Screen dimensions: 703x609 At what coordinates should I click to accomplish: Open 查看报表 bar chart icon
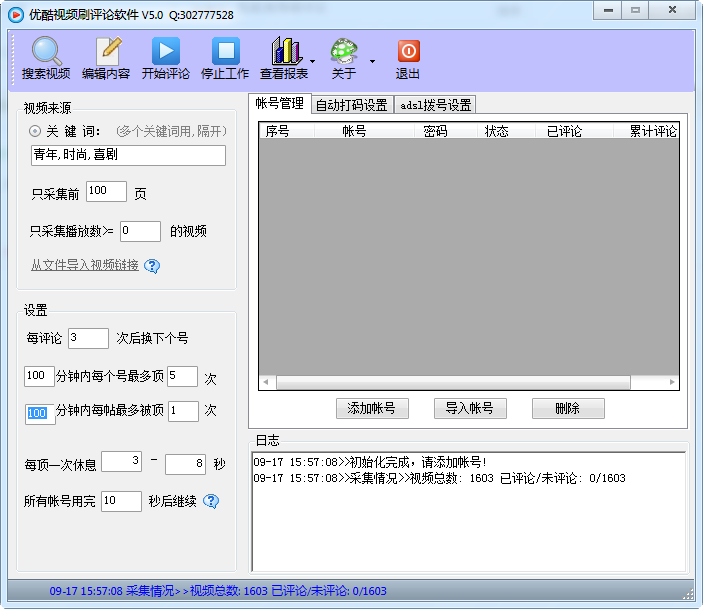(x=285, y=51)
